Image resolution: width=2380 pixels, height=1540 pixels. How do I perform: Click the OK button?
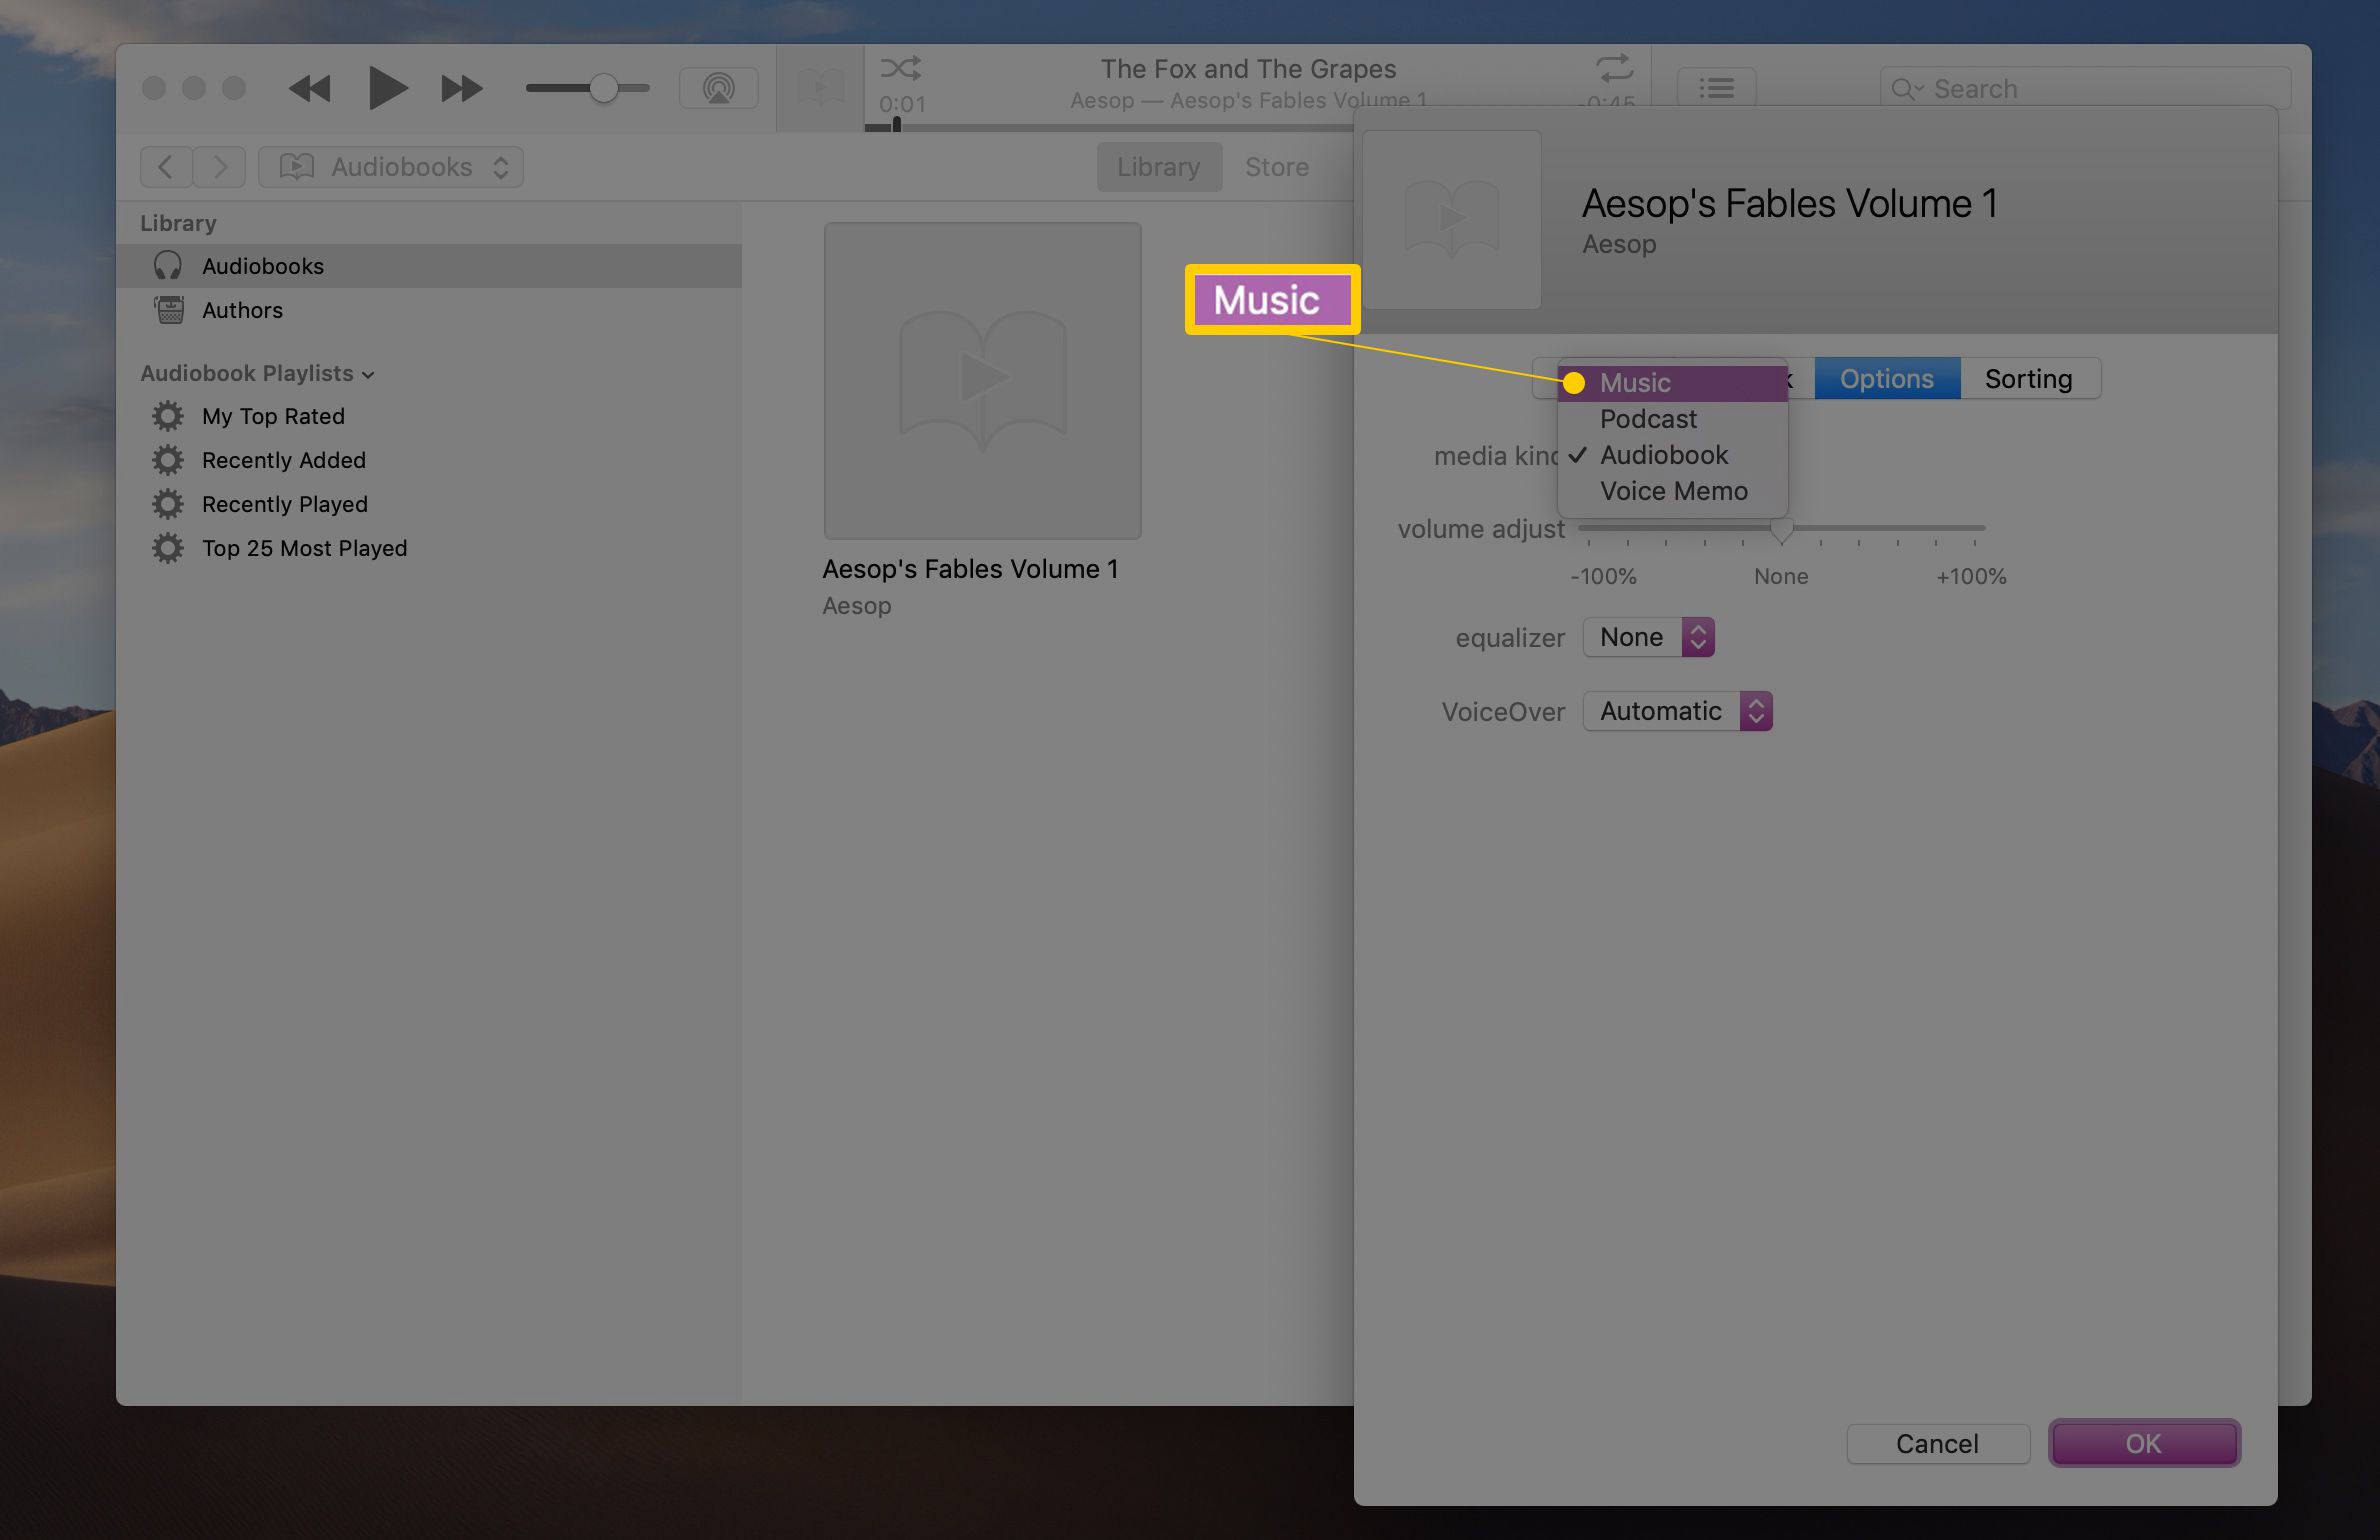click(2144, 1444)
